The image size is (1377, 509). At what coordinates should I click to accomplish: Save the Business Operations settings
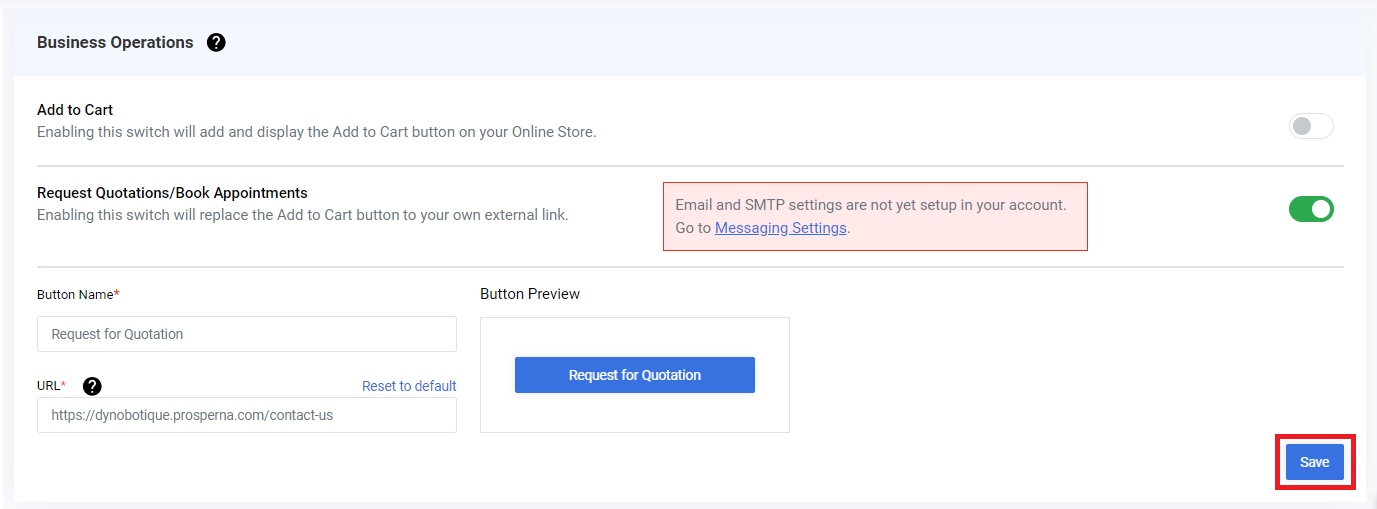pos(1314,462)
